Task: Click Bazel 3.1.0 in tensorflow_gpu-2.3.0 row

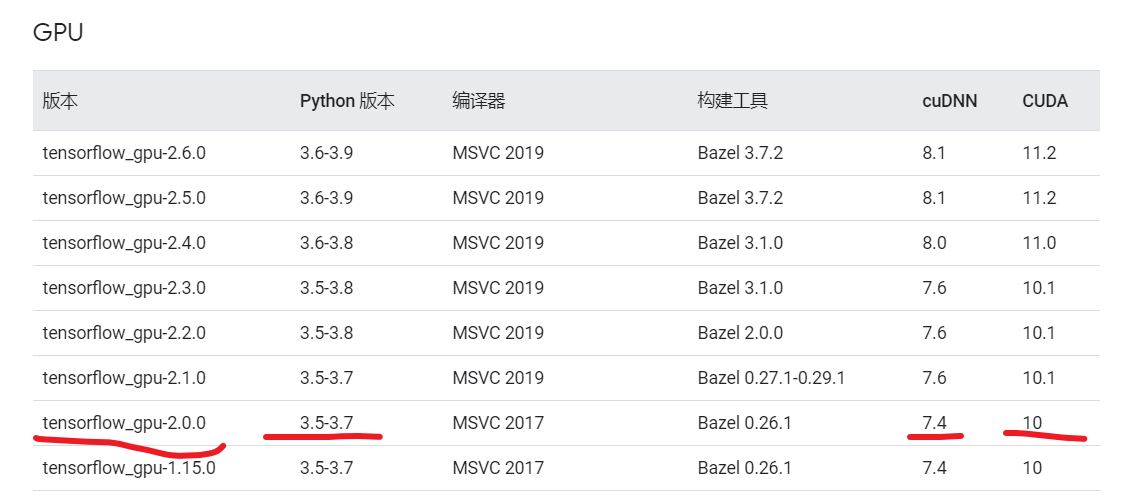Action: (x=740, y=288)
